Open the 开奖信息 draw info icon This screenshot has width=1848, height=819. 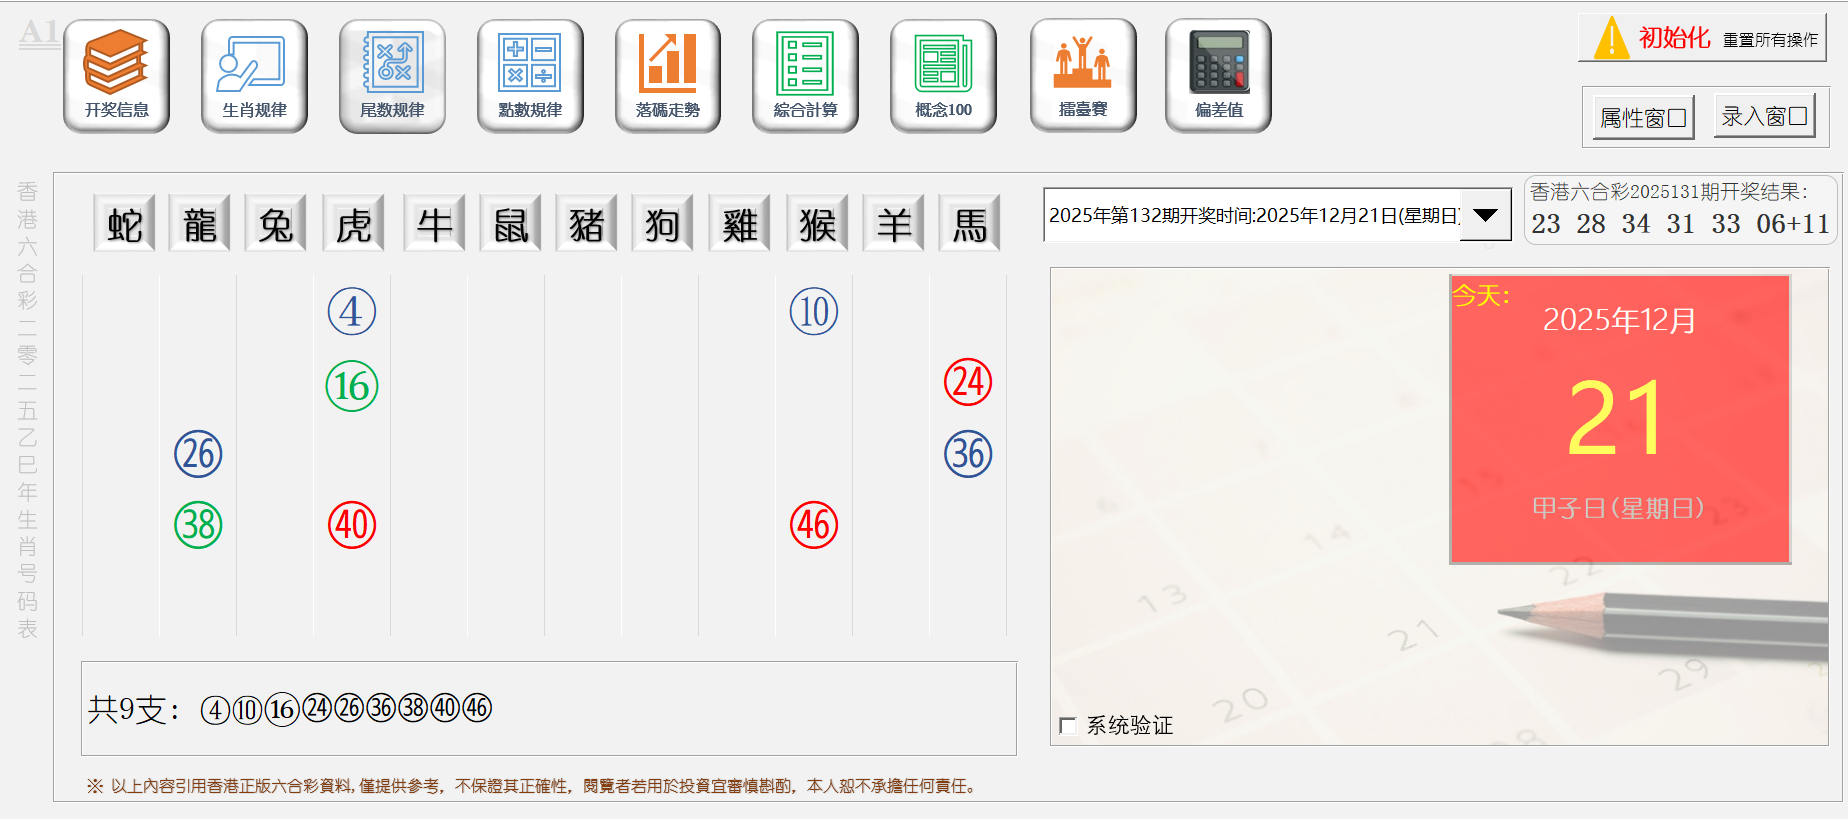[116, 75]
